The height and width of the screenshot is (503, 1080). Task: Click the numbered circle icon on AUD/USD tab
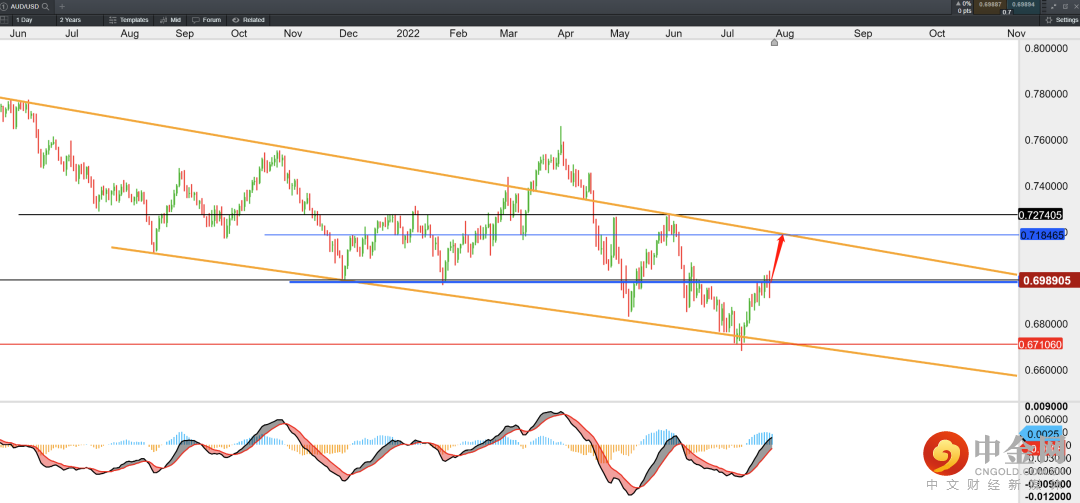pyautogui.click(x=3, y=7)
